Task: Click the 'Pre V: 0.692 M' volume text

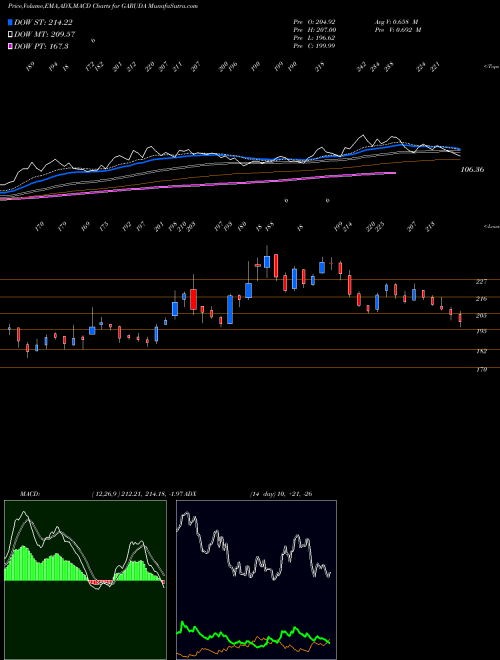Action: [x=397, y=30]
